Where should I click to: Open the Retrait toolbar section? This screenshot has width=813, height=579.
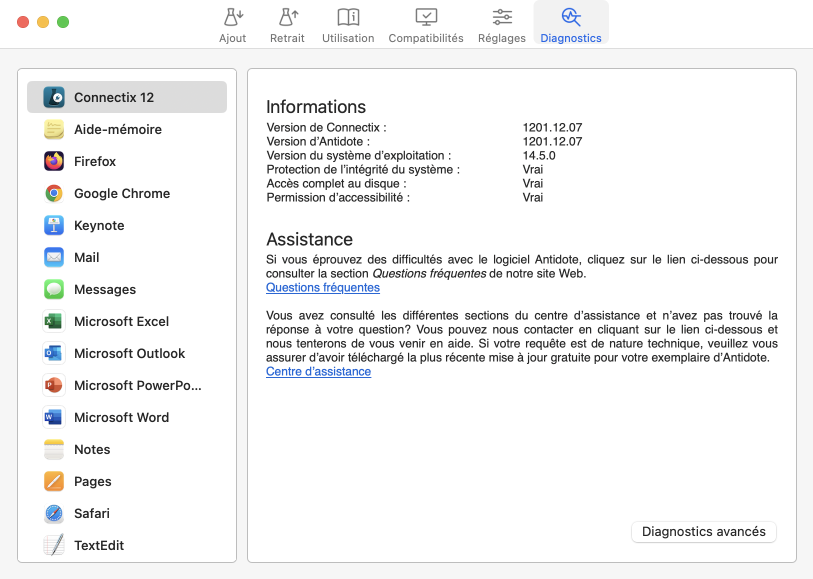(287, 24)
